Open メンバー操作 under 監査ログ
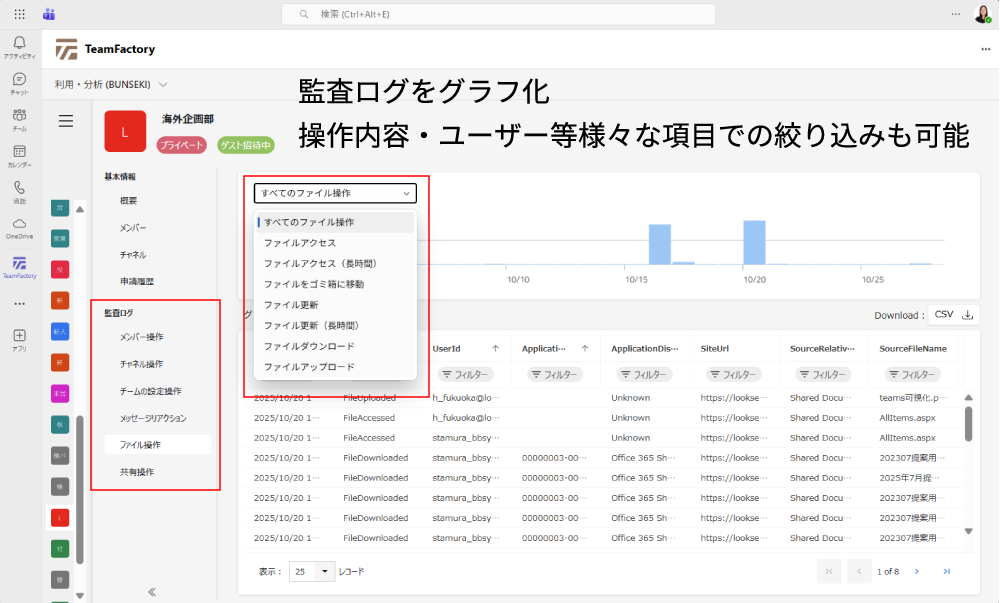1000x603 pixels. pos(141,337)
